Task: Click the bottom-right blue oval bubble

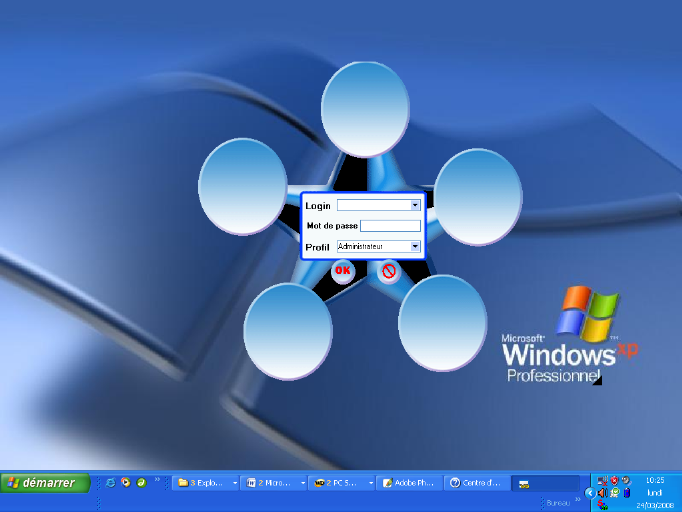Action: tap(443, 323)
